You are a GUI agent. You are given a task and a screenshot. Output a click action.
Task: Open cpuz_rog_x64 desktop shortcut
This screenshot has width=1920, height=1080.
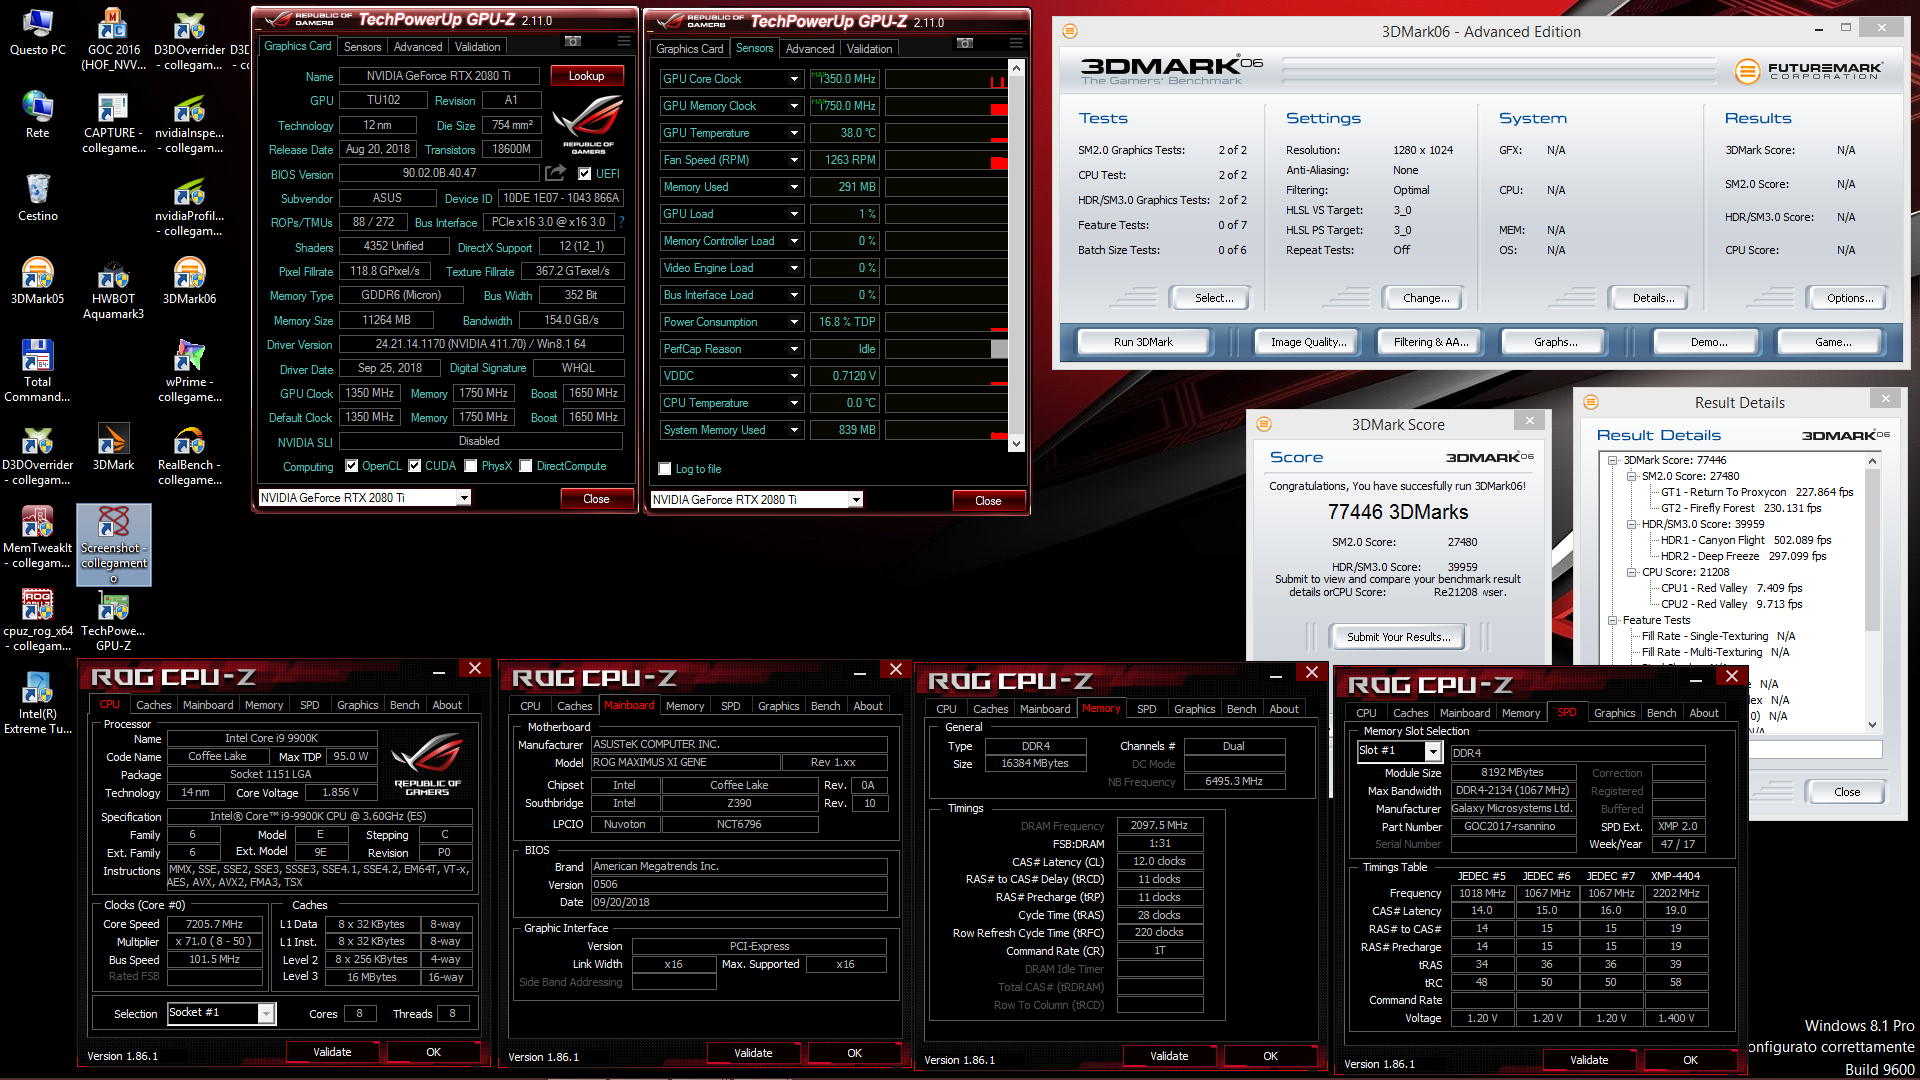[x=38, y=620]
